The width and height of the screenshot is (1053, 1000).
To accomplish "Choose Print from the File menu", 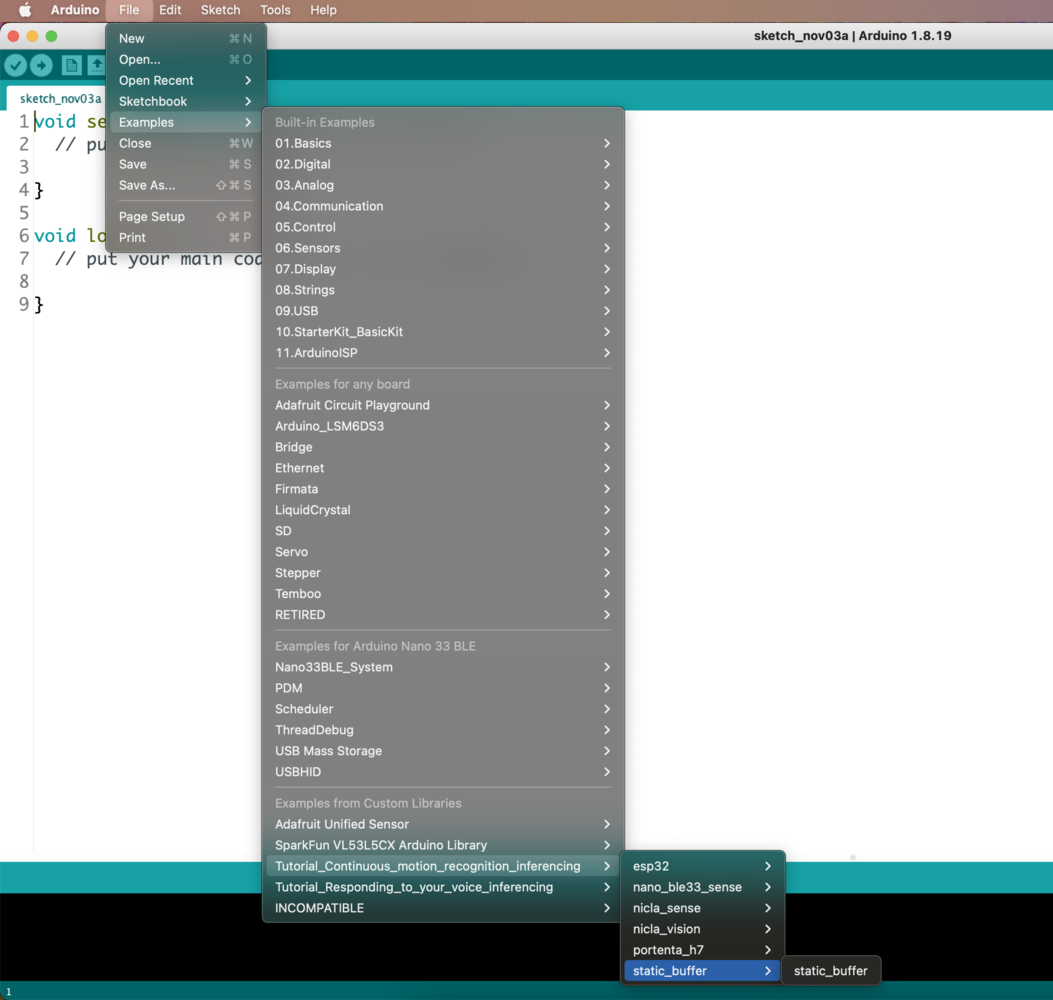I will tap(186, 237).
